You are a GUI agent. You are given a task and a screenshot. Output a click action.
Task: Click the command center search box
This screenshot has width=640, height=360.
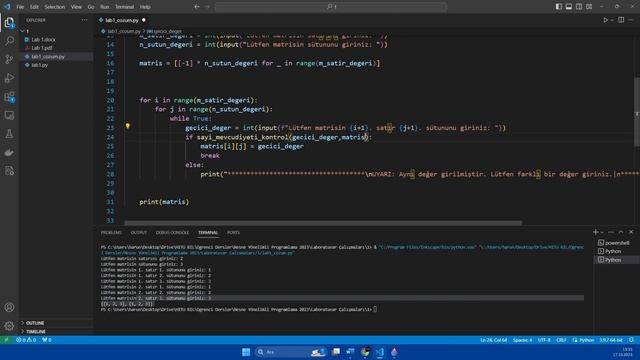pyautogui.click(x=331, y=7)
